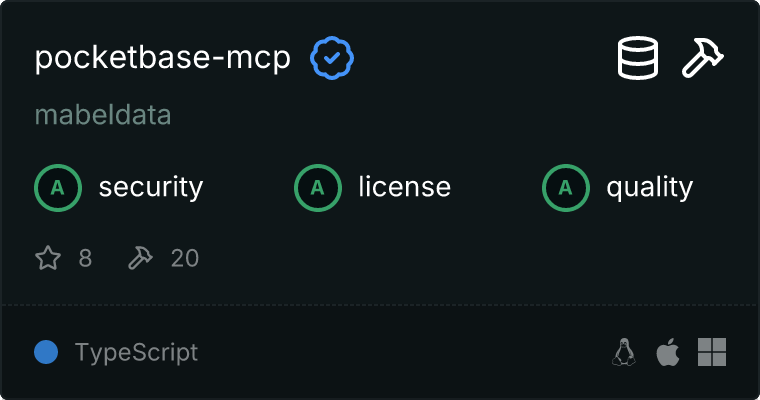This screenshot has width=760, height=400.
Task: Click the Windows platform icon
Action: pos(712,352)
